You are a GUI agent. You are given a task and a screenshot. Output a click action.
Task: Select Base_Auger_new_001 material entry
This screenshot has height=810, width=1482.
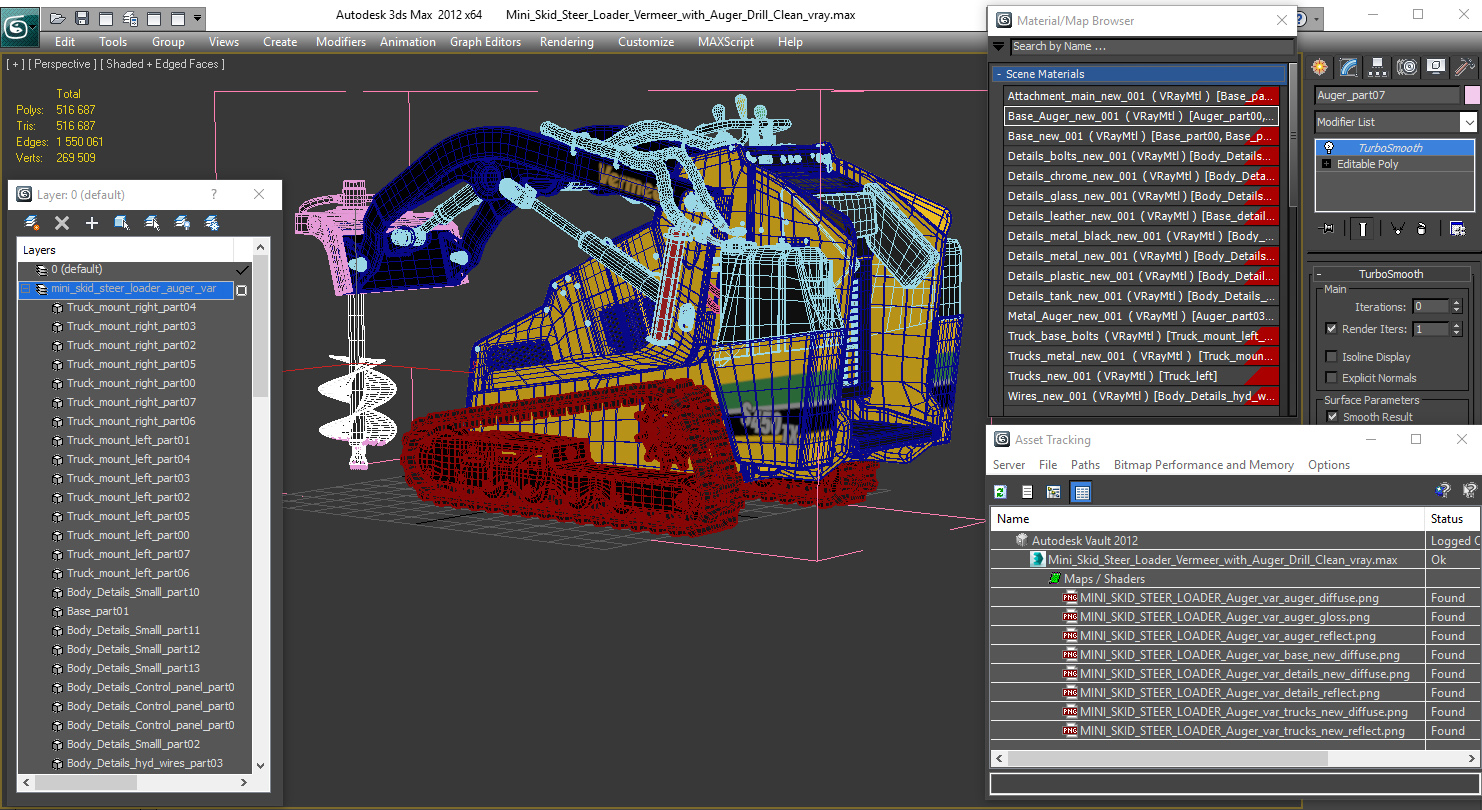[1141, 116]
